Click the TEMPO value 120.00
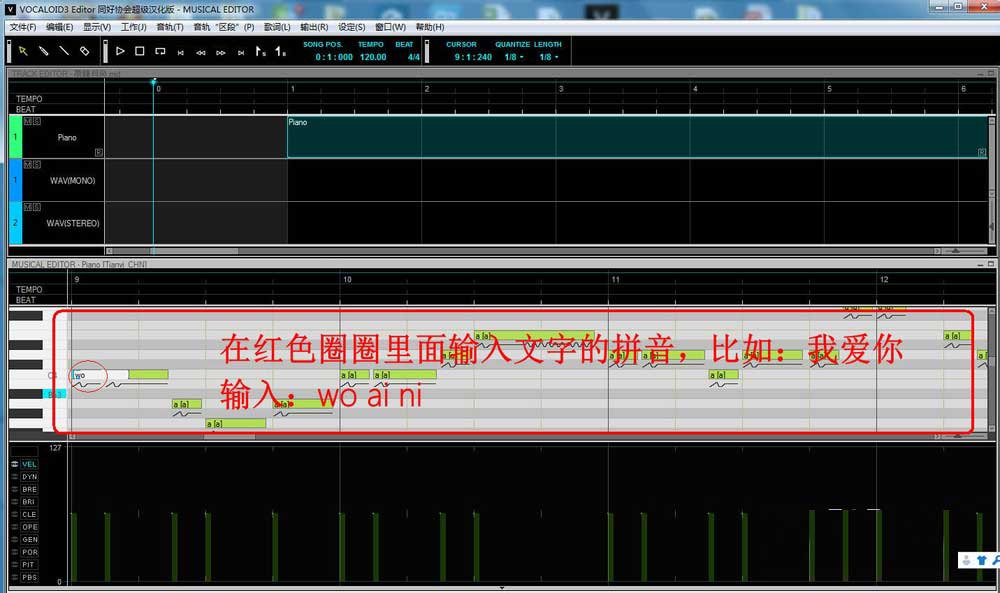This screenshot has width=1000, height=593. (373, 57)
